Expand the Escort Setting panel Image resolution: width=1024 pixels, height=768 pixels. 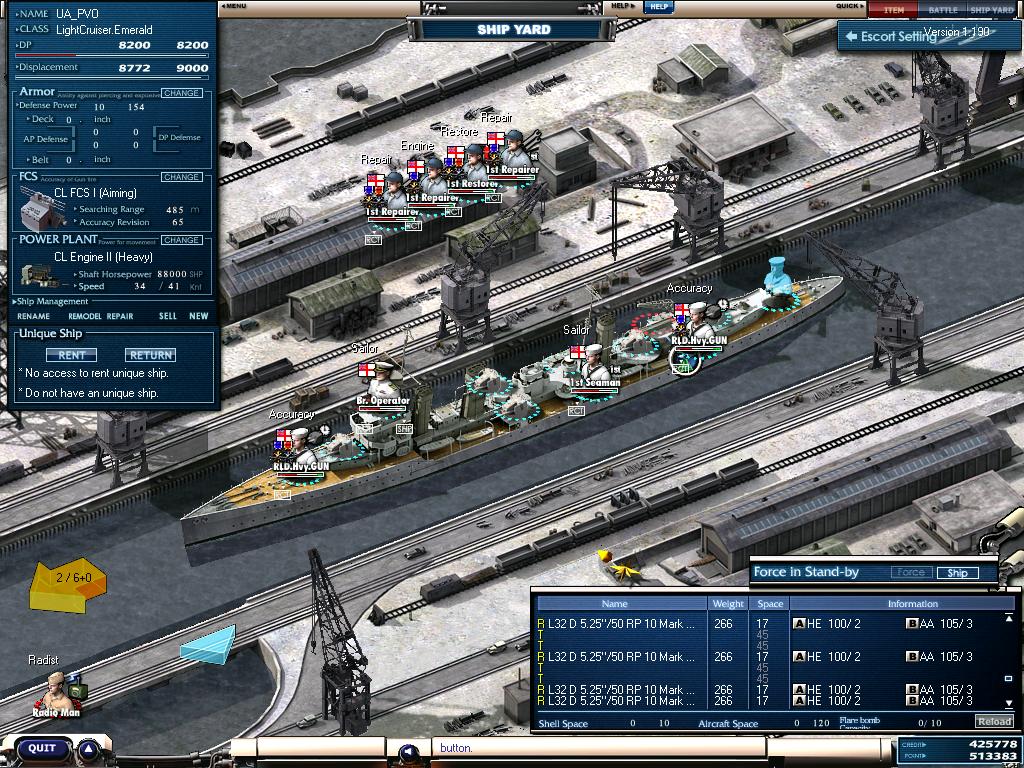coord(890,36)
